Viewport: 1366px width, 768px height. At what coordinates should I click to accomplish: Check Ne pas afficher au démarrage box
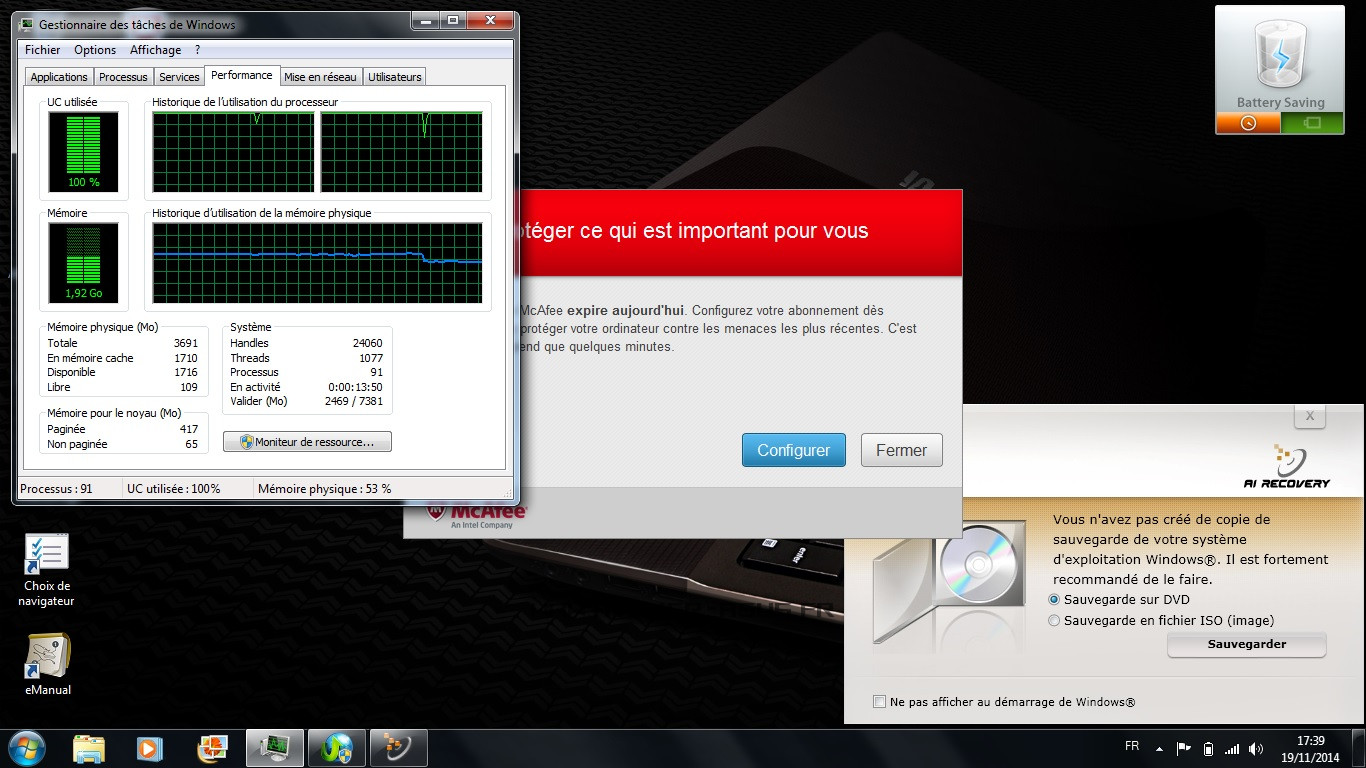click(879, 702)
